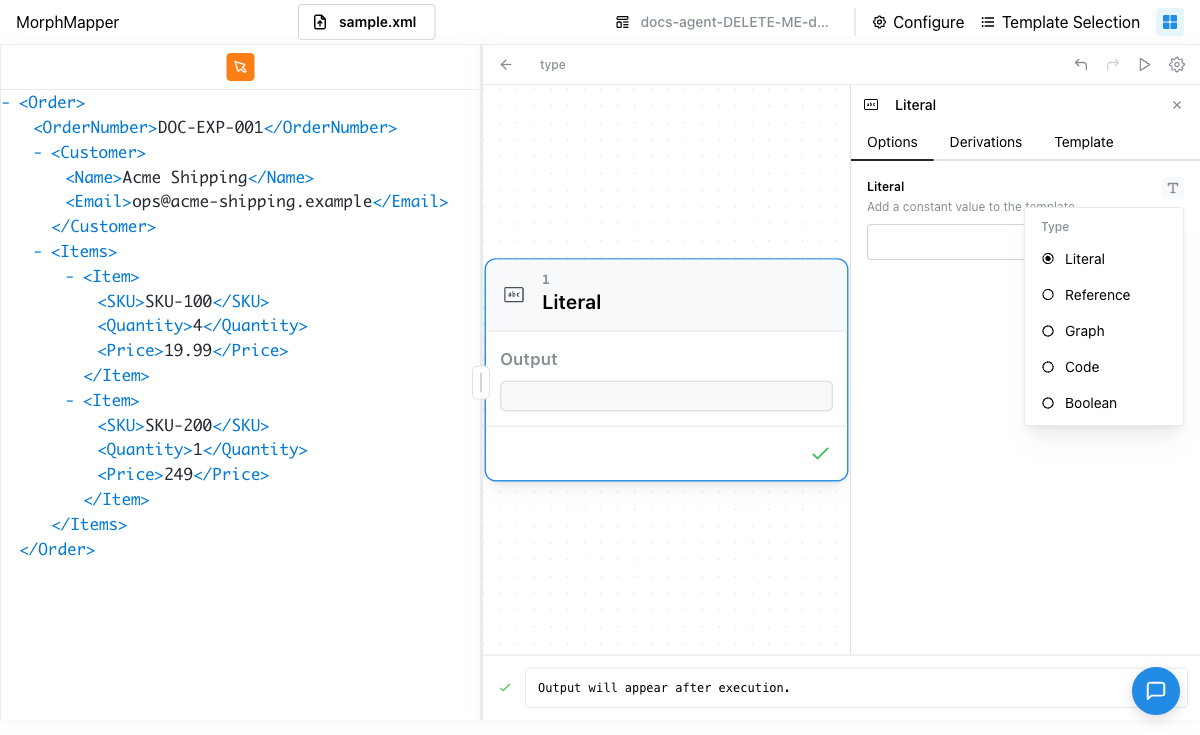Open the sample.xml file button

coord(366,22)
